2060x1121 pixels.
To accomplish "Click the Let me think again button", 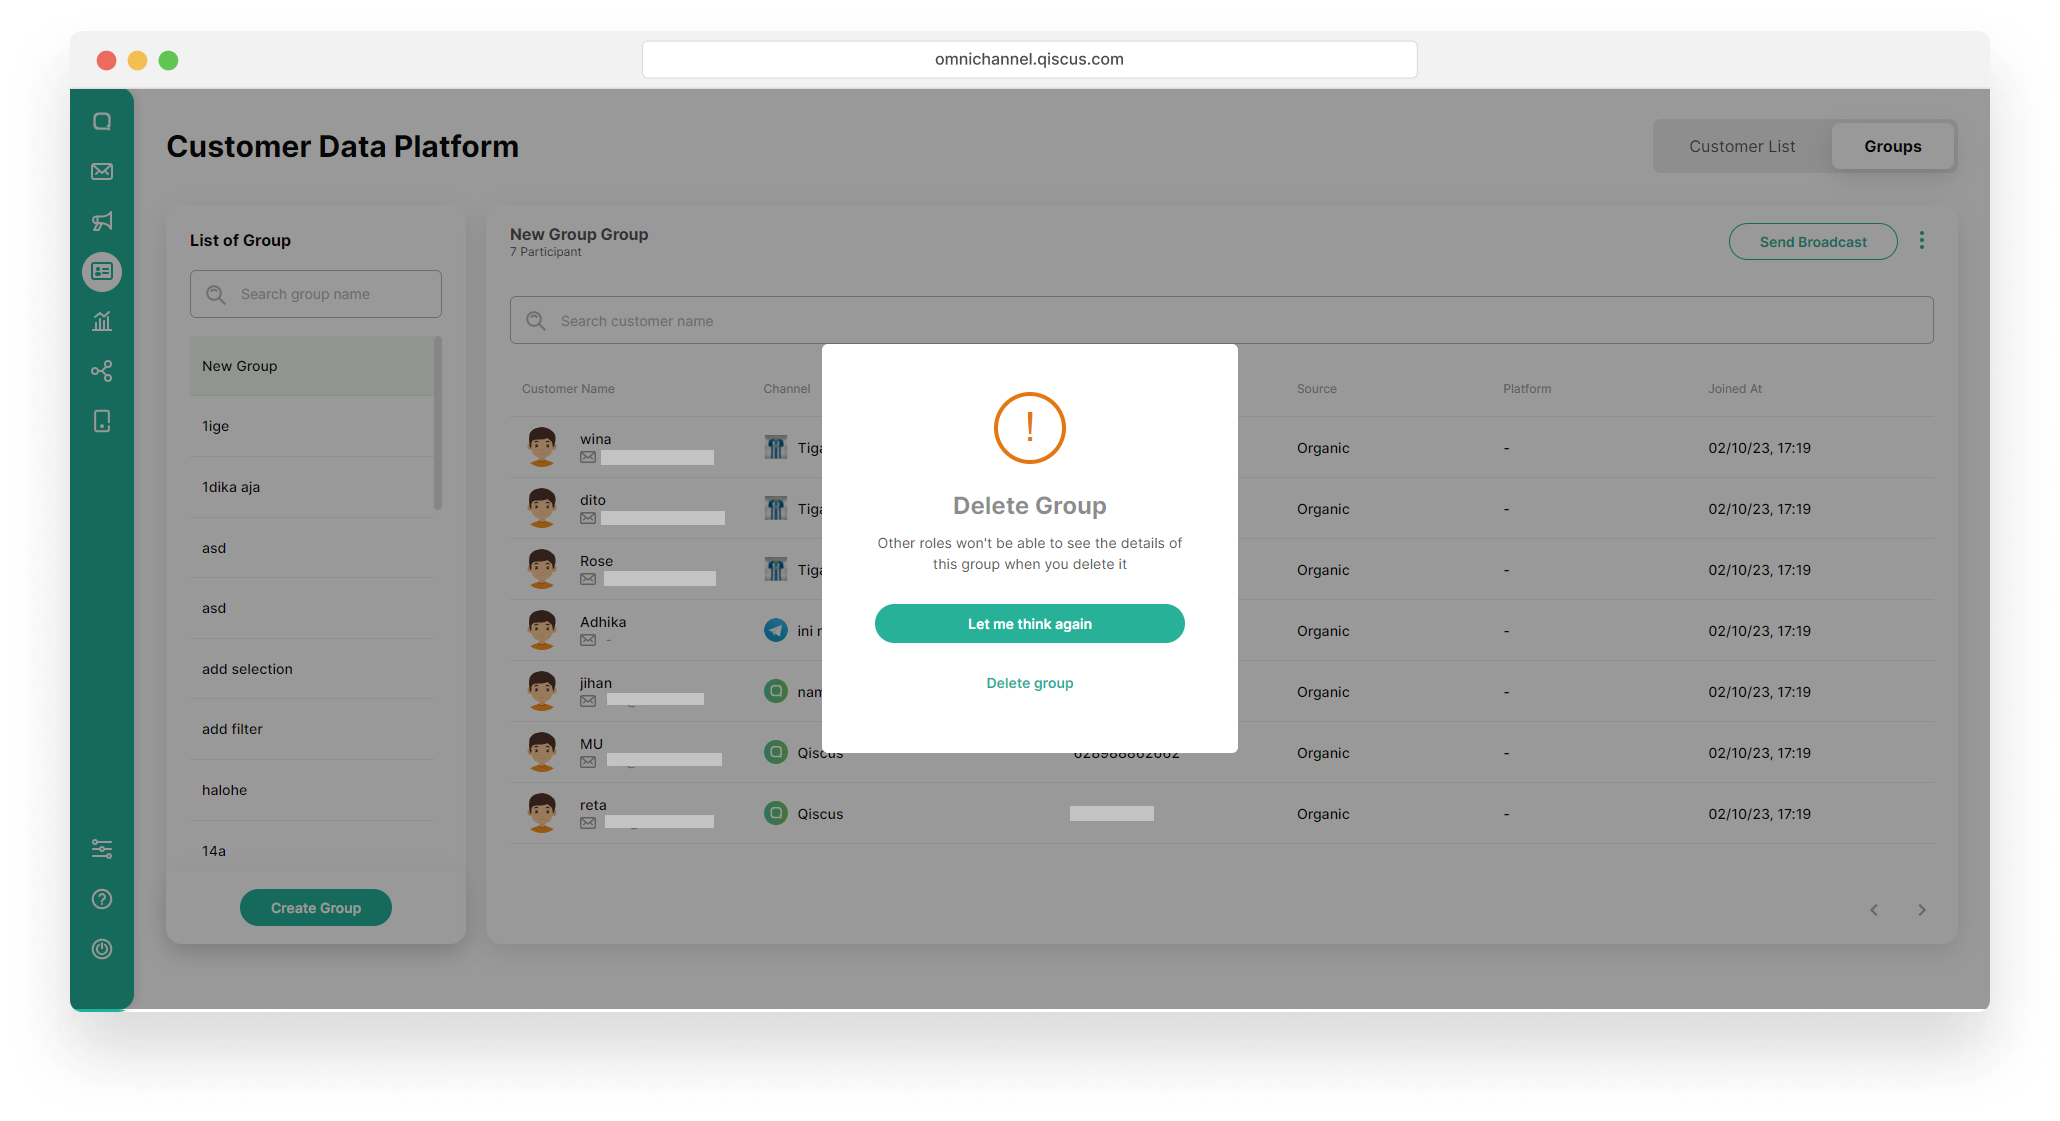I will click(1029, 624).
